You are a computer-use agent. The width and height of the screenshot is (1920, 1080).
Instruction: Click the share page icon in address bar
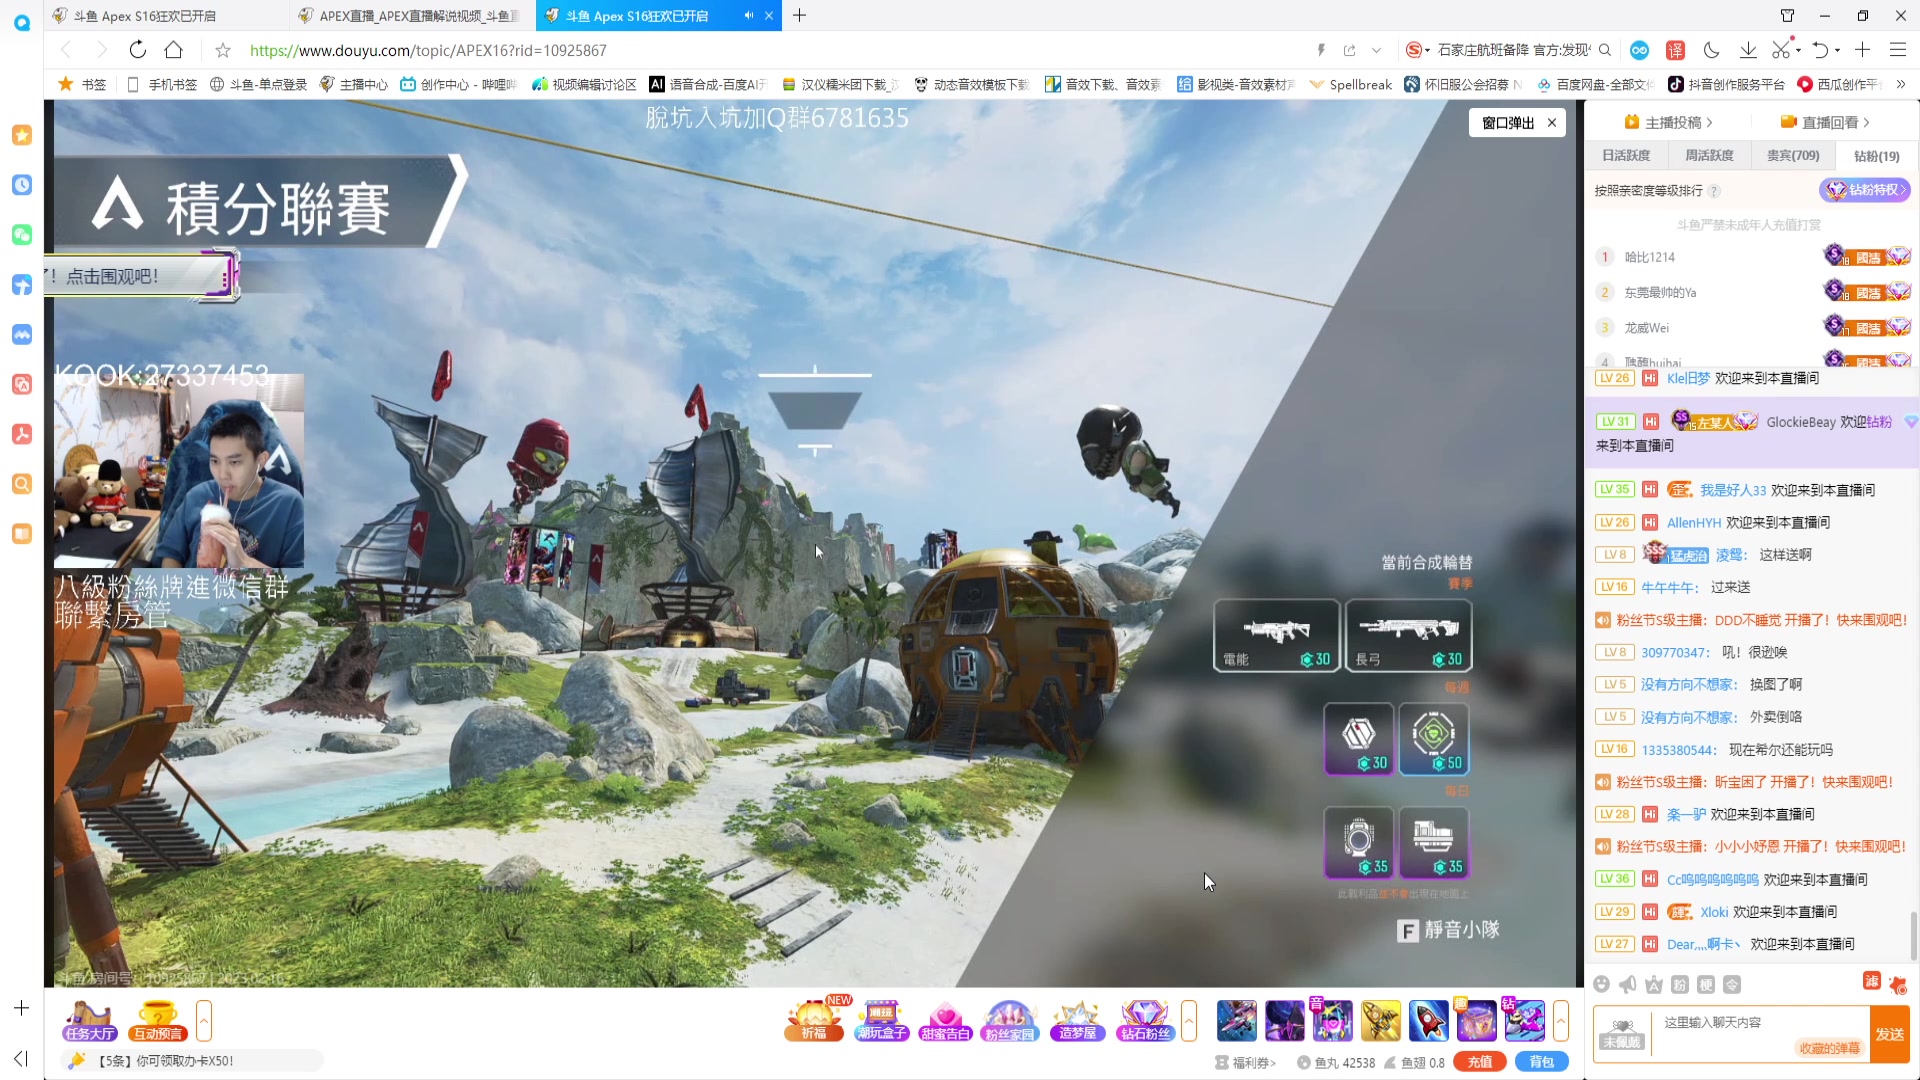coord(1349,50)
